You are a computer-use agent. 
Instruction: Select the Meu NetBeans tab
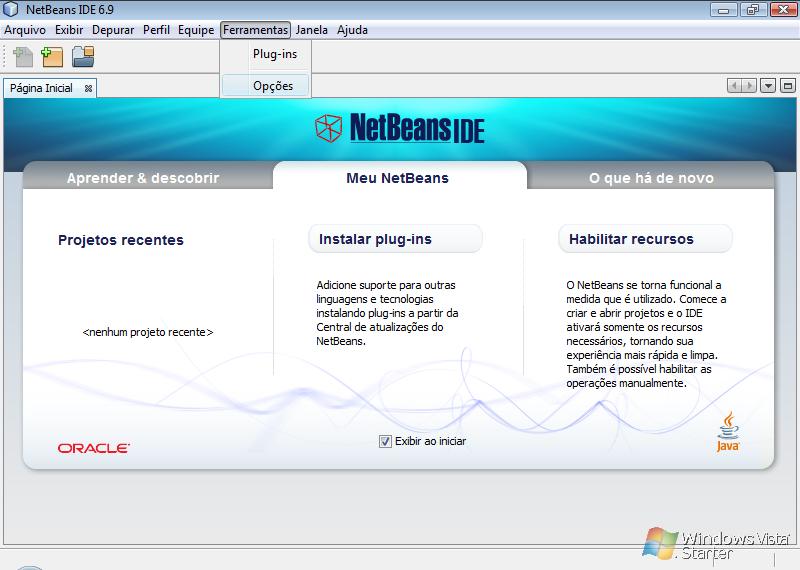pyautogui.click(x=397, y=178)
